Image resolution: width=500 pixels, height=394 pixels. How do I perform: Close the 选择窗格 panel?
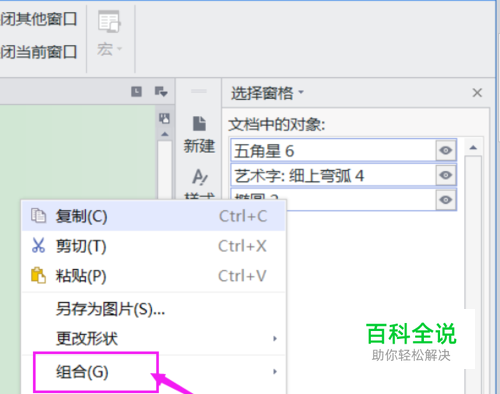[x=477, y=93]
